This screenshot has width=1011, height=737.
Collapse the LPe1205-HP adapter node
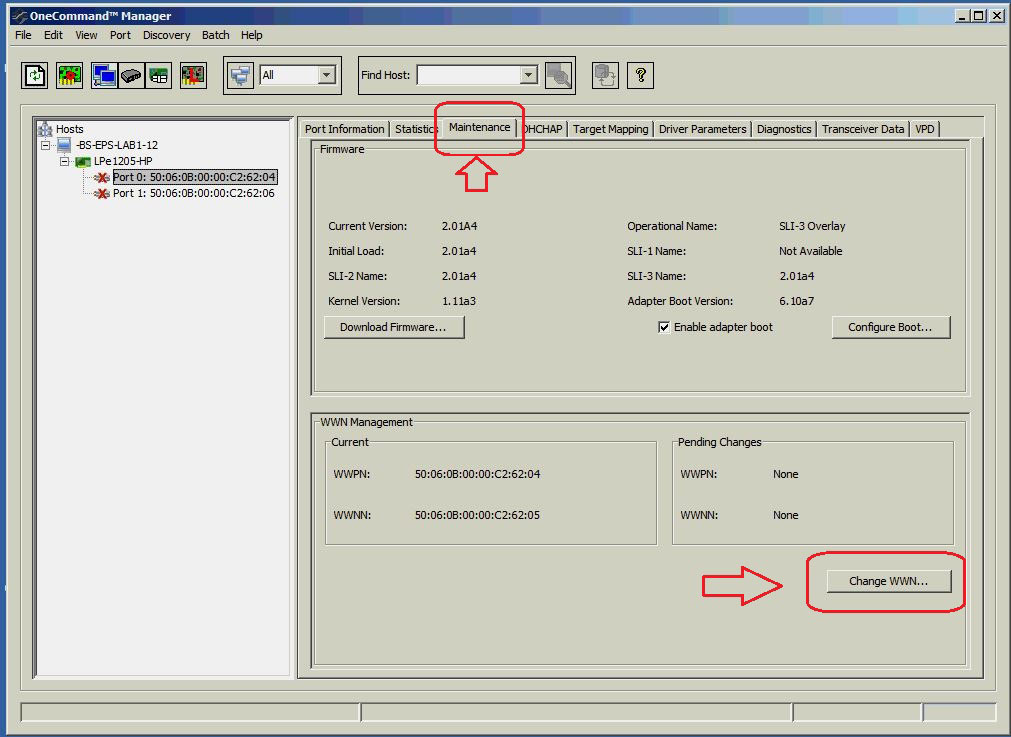(64, 161)
